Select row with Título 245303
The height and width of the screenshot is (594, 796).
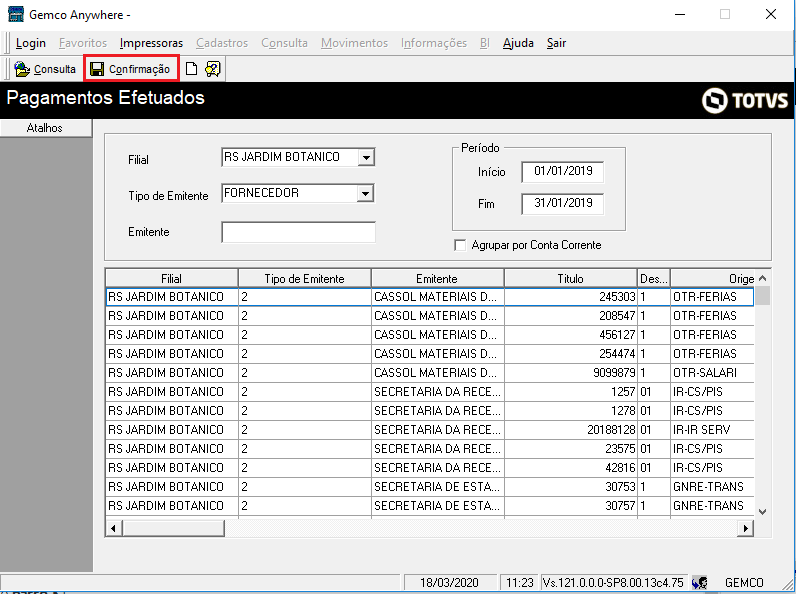point(429,297)
